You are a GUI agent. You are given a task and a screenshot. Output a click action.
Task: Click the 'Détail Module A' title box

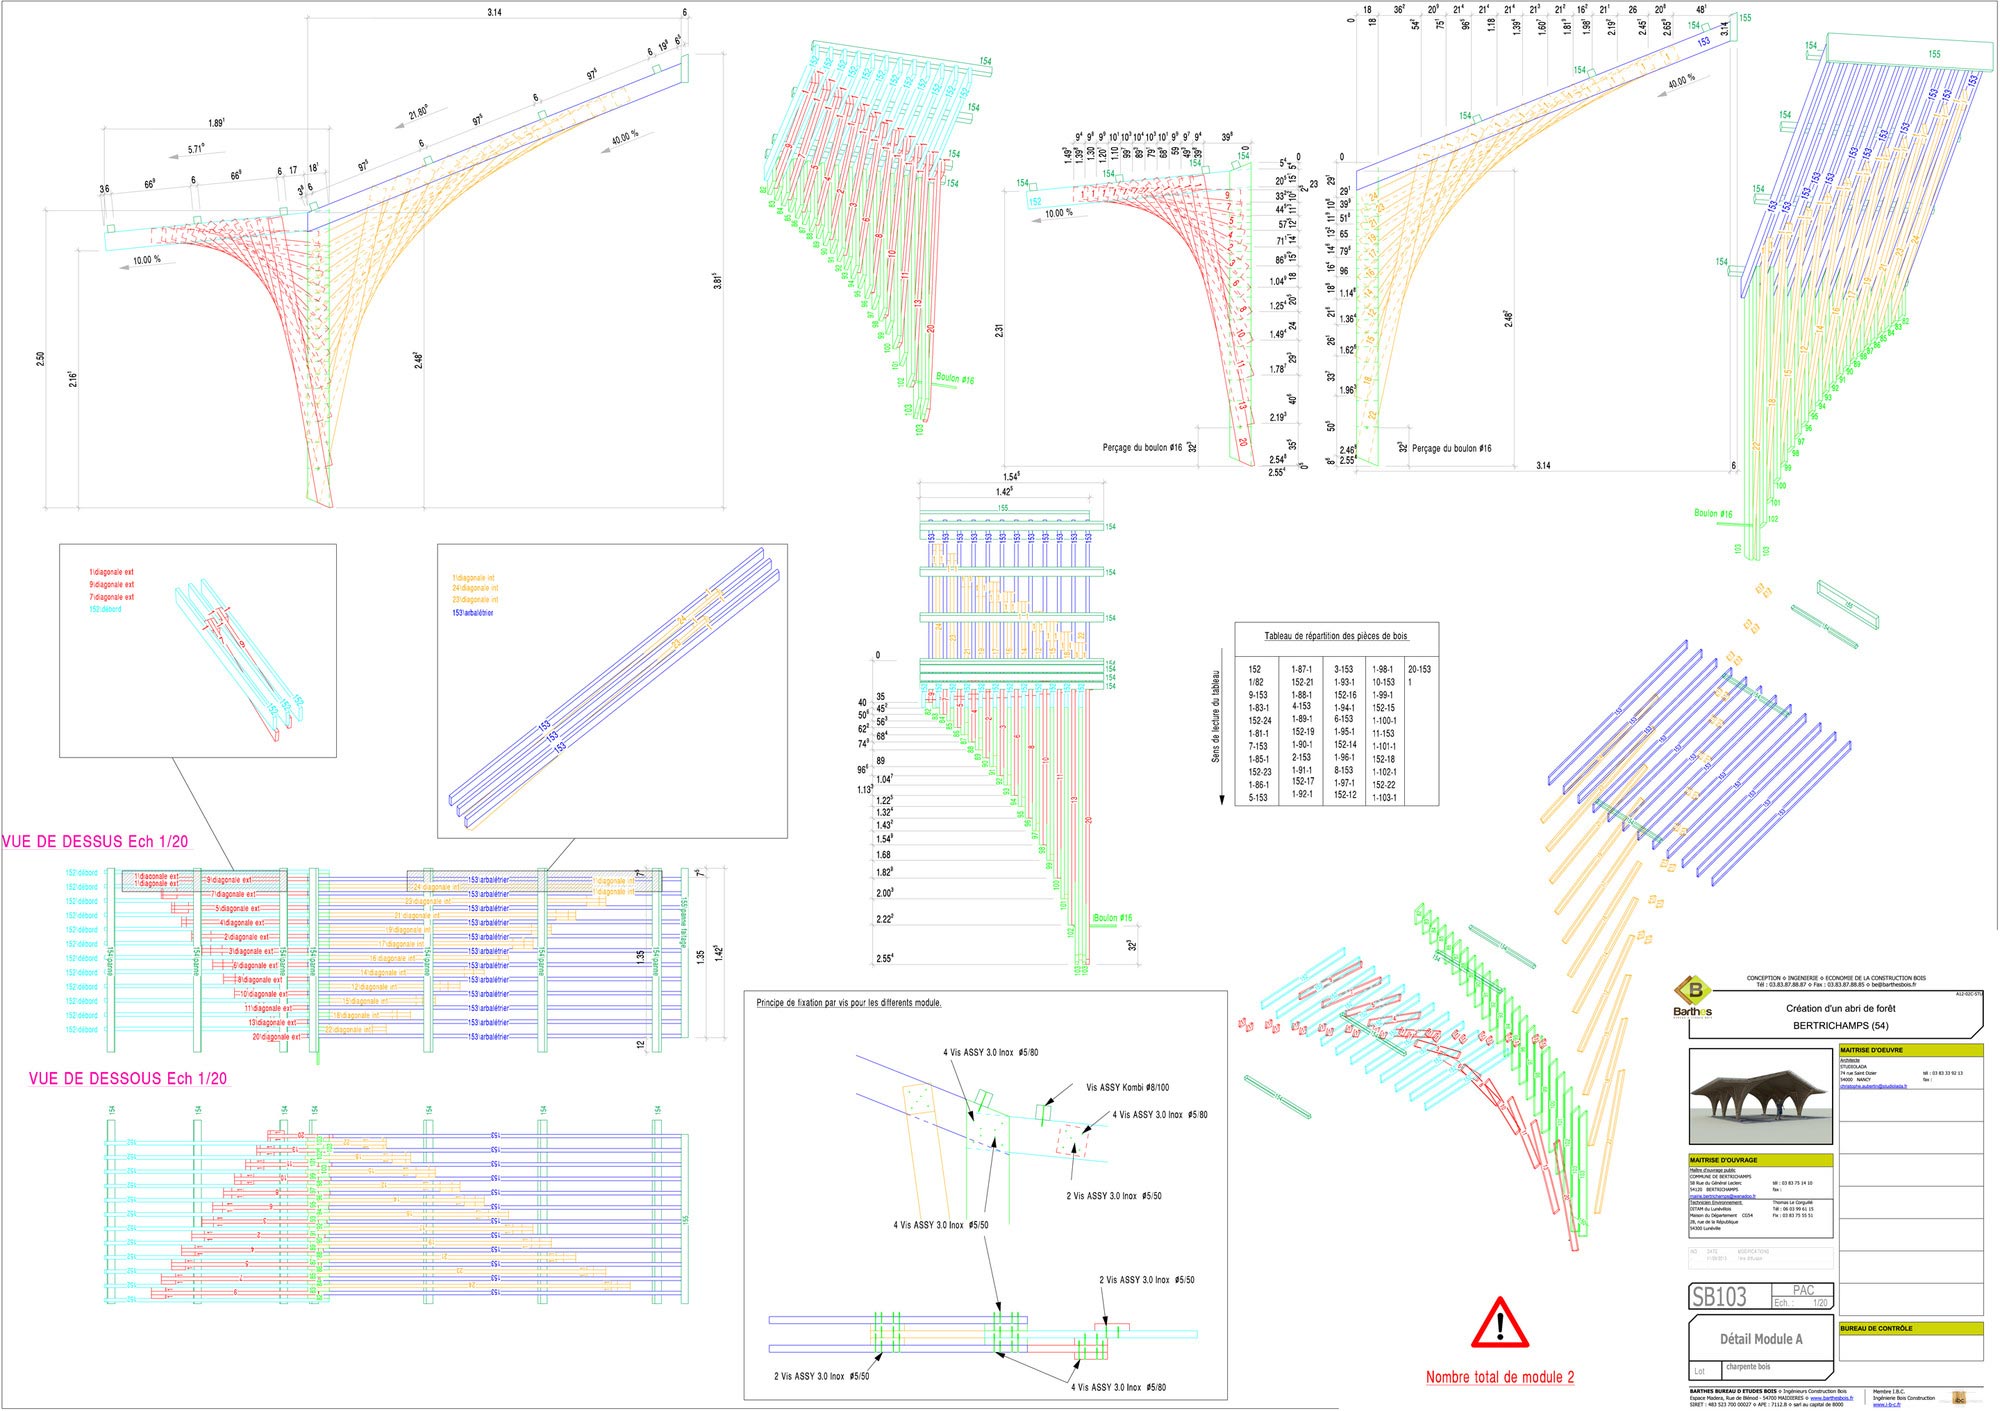[x=1761, y=1339]
